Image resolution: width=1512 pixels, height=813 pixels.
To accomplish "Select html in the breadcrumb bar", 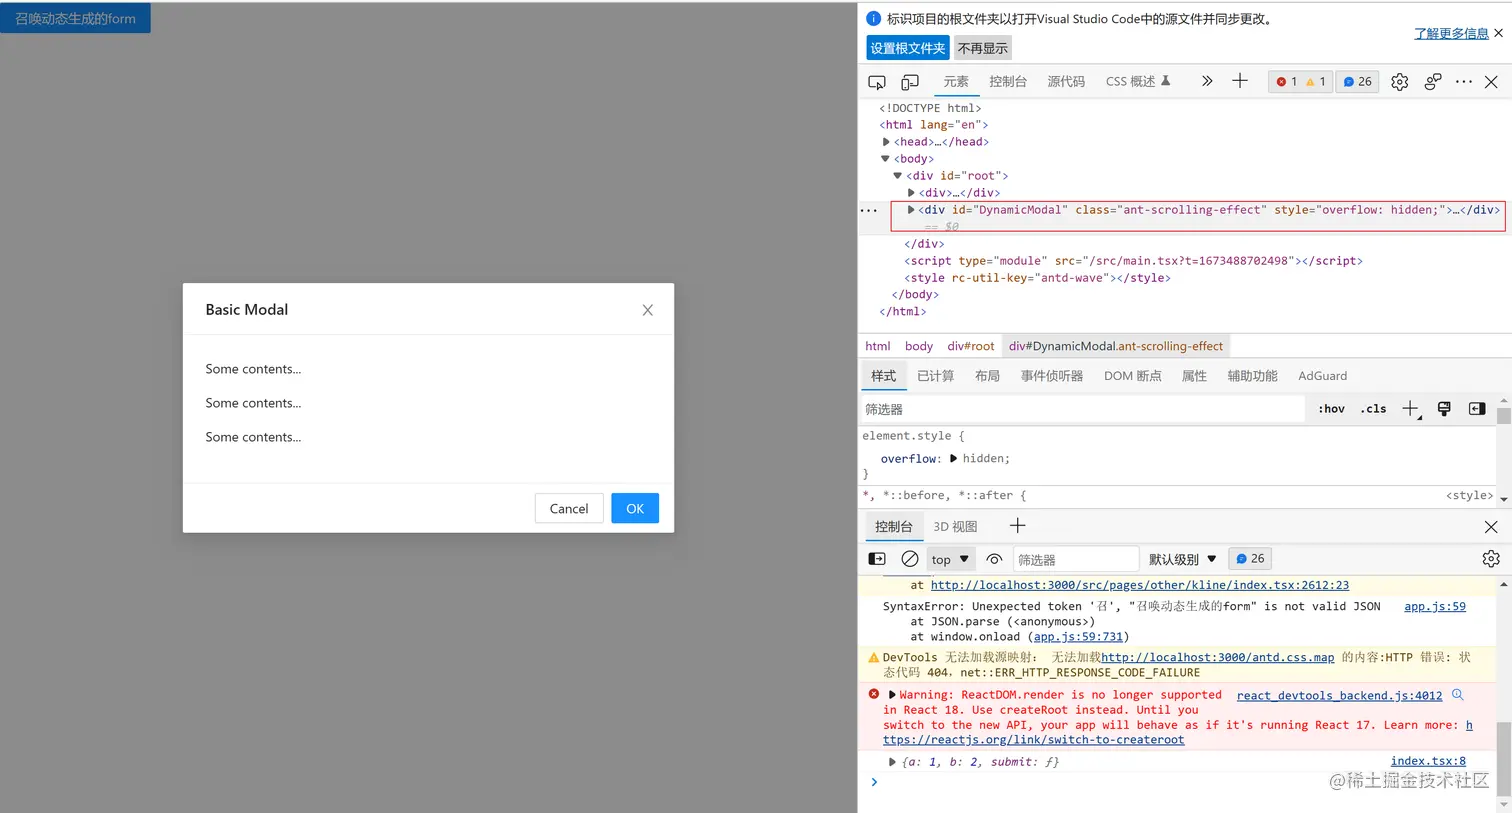I will 878,346.
